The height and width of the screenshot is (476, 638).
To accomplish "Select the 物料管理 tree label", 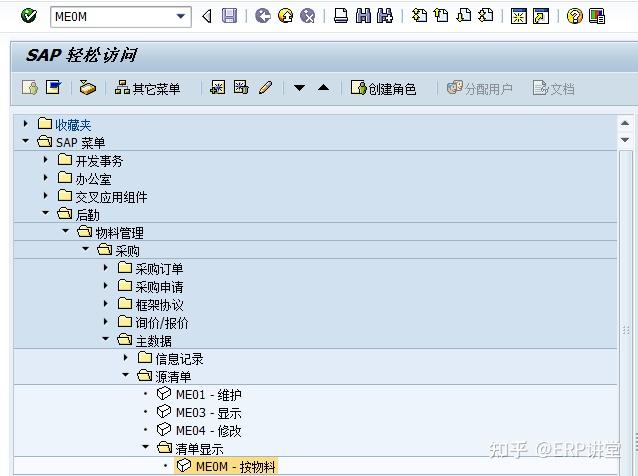I will point(119,233).
